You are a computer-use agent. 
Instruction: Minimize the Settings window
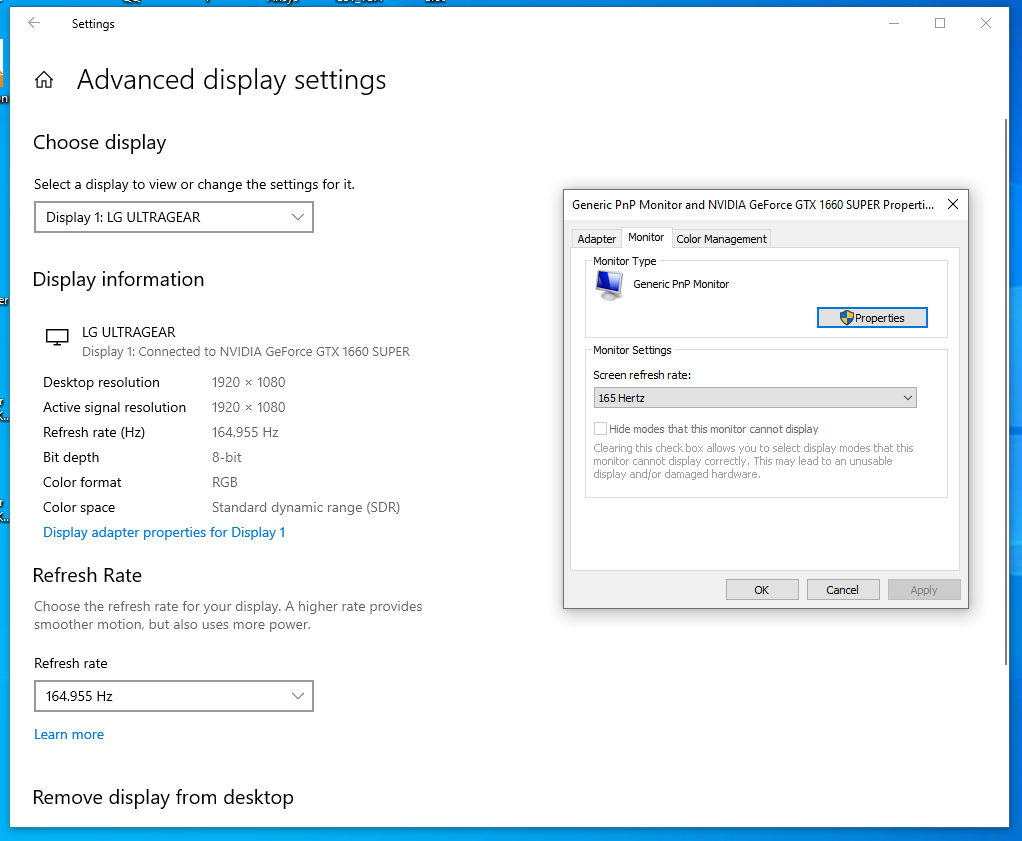click(894, 23)
